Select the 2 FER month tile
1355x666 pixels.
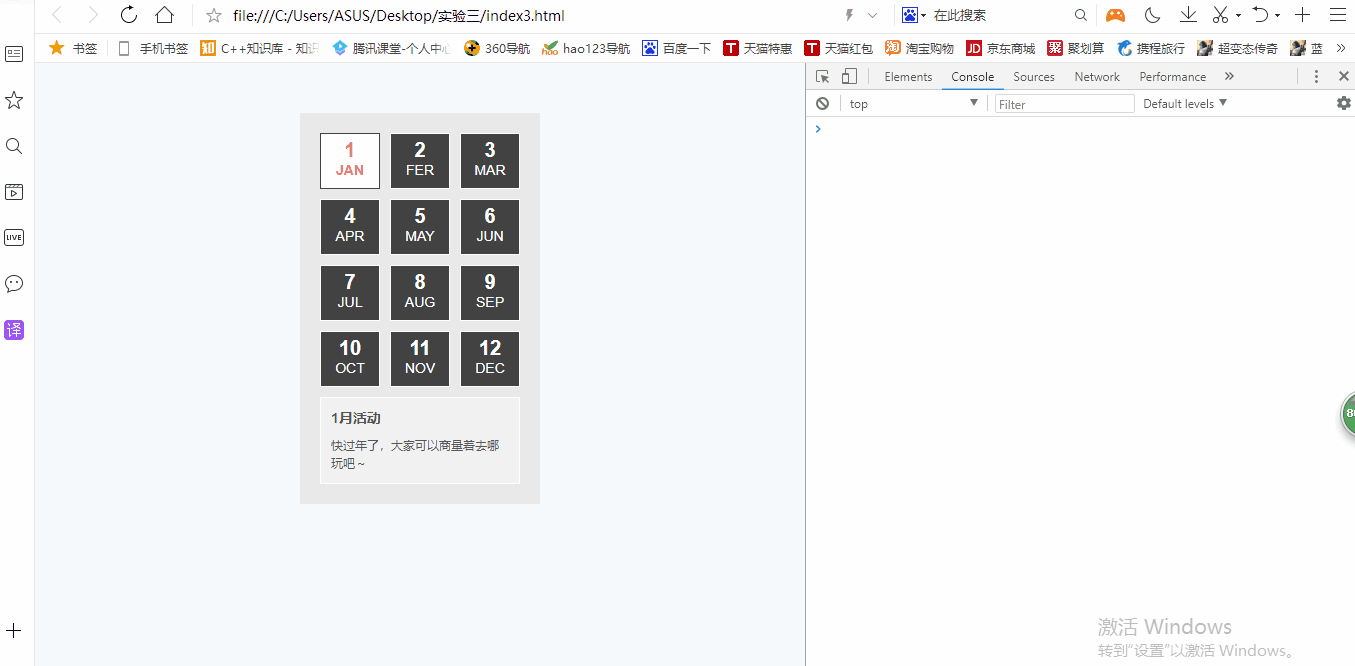click(420, 161)
